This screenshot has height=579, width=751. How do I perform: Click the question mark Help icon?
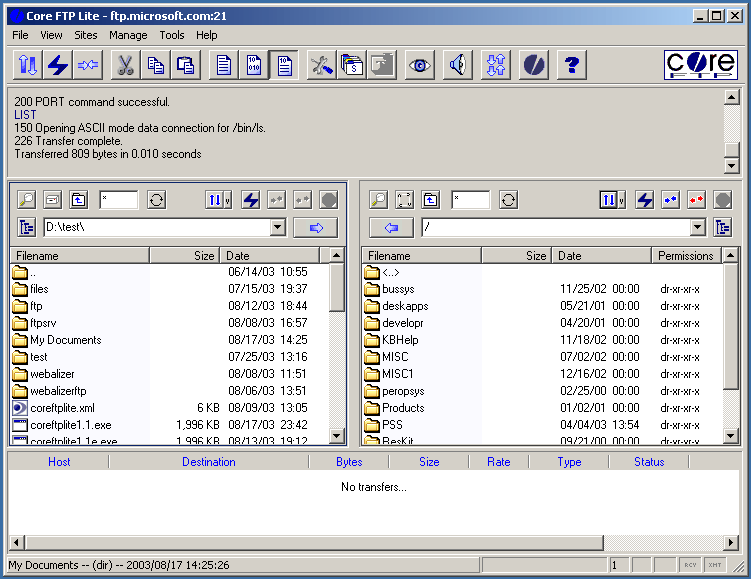(571, 66)
